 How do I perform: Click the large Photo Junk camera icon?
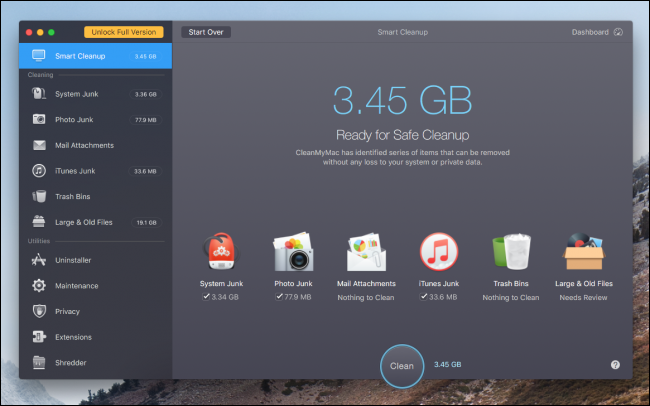click(293, 251)
